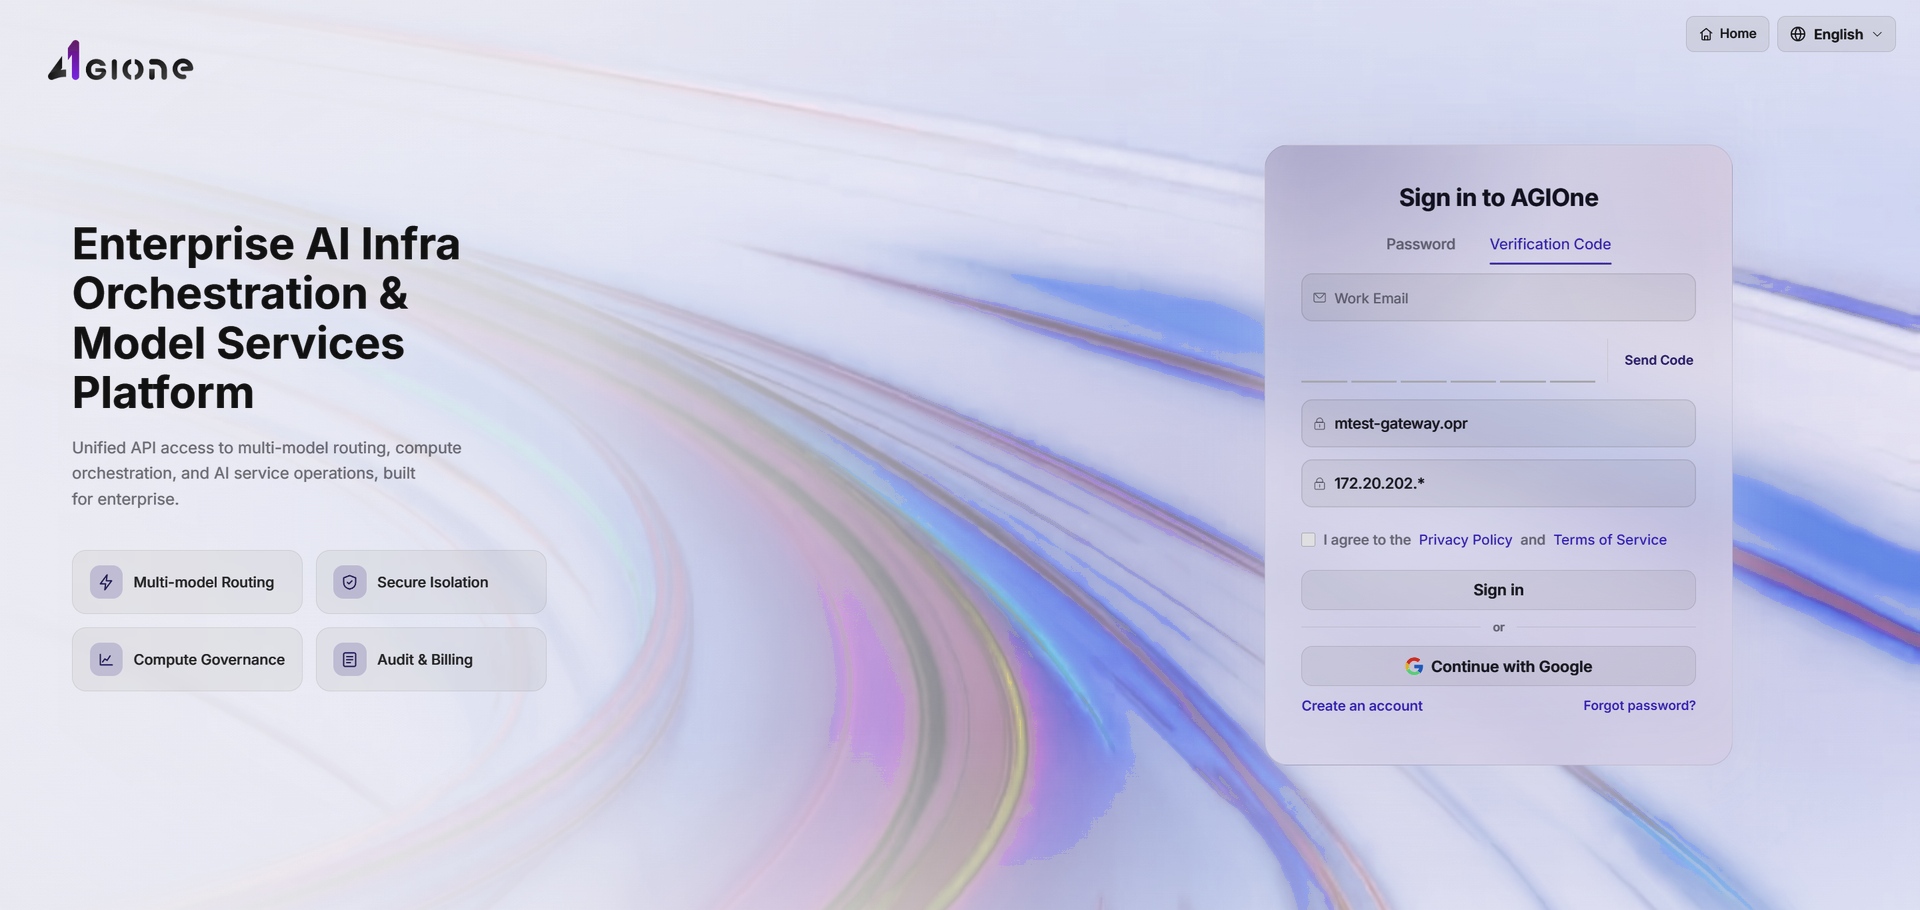Click the Sign in button
The width and height of the screenshot is (1920, 910).
pyautogui.click(x=1498, y=590)
